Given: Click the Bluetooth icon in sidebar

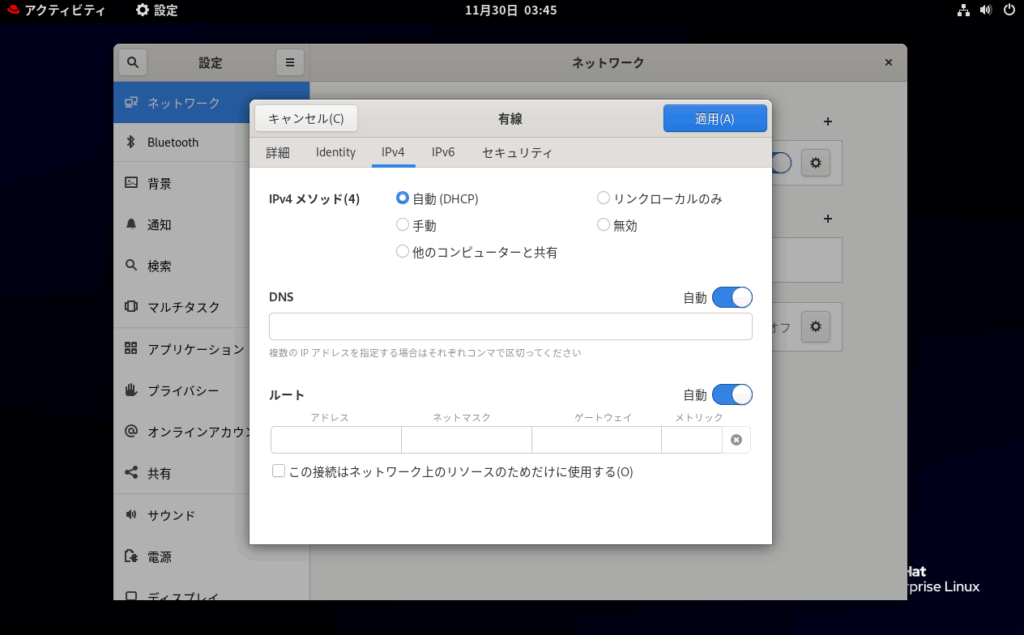Looking at the screenshot, I should click(x=130, y=142).
